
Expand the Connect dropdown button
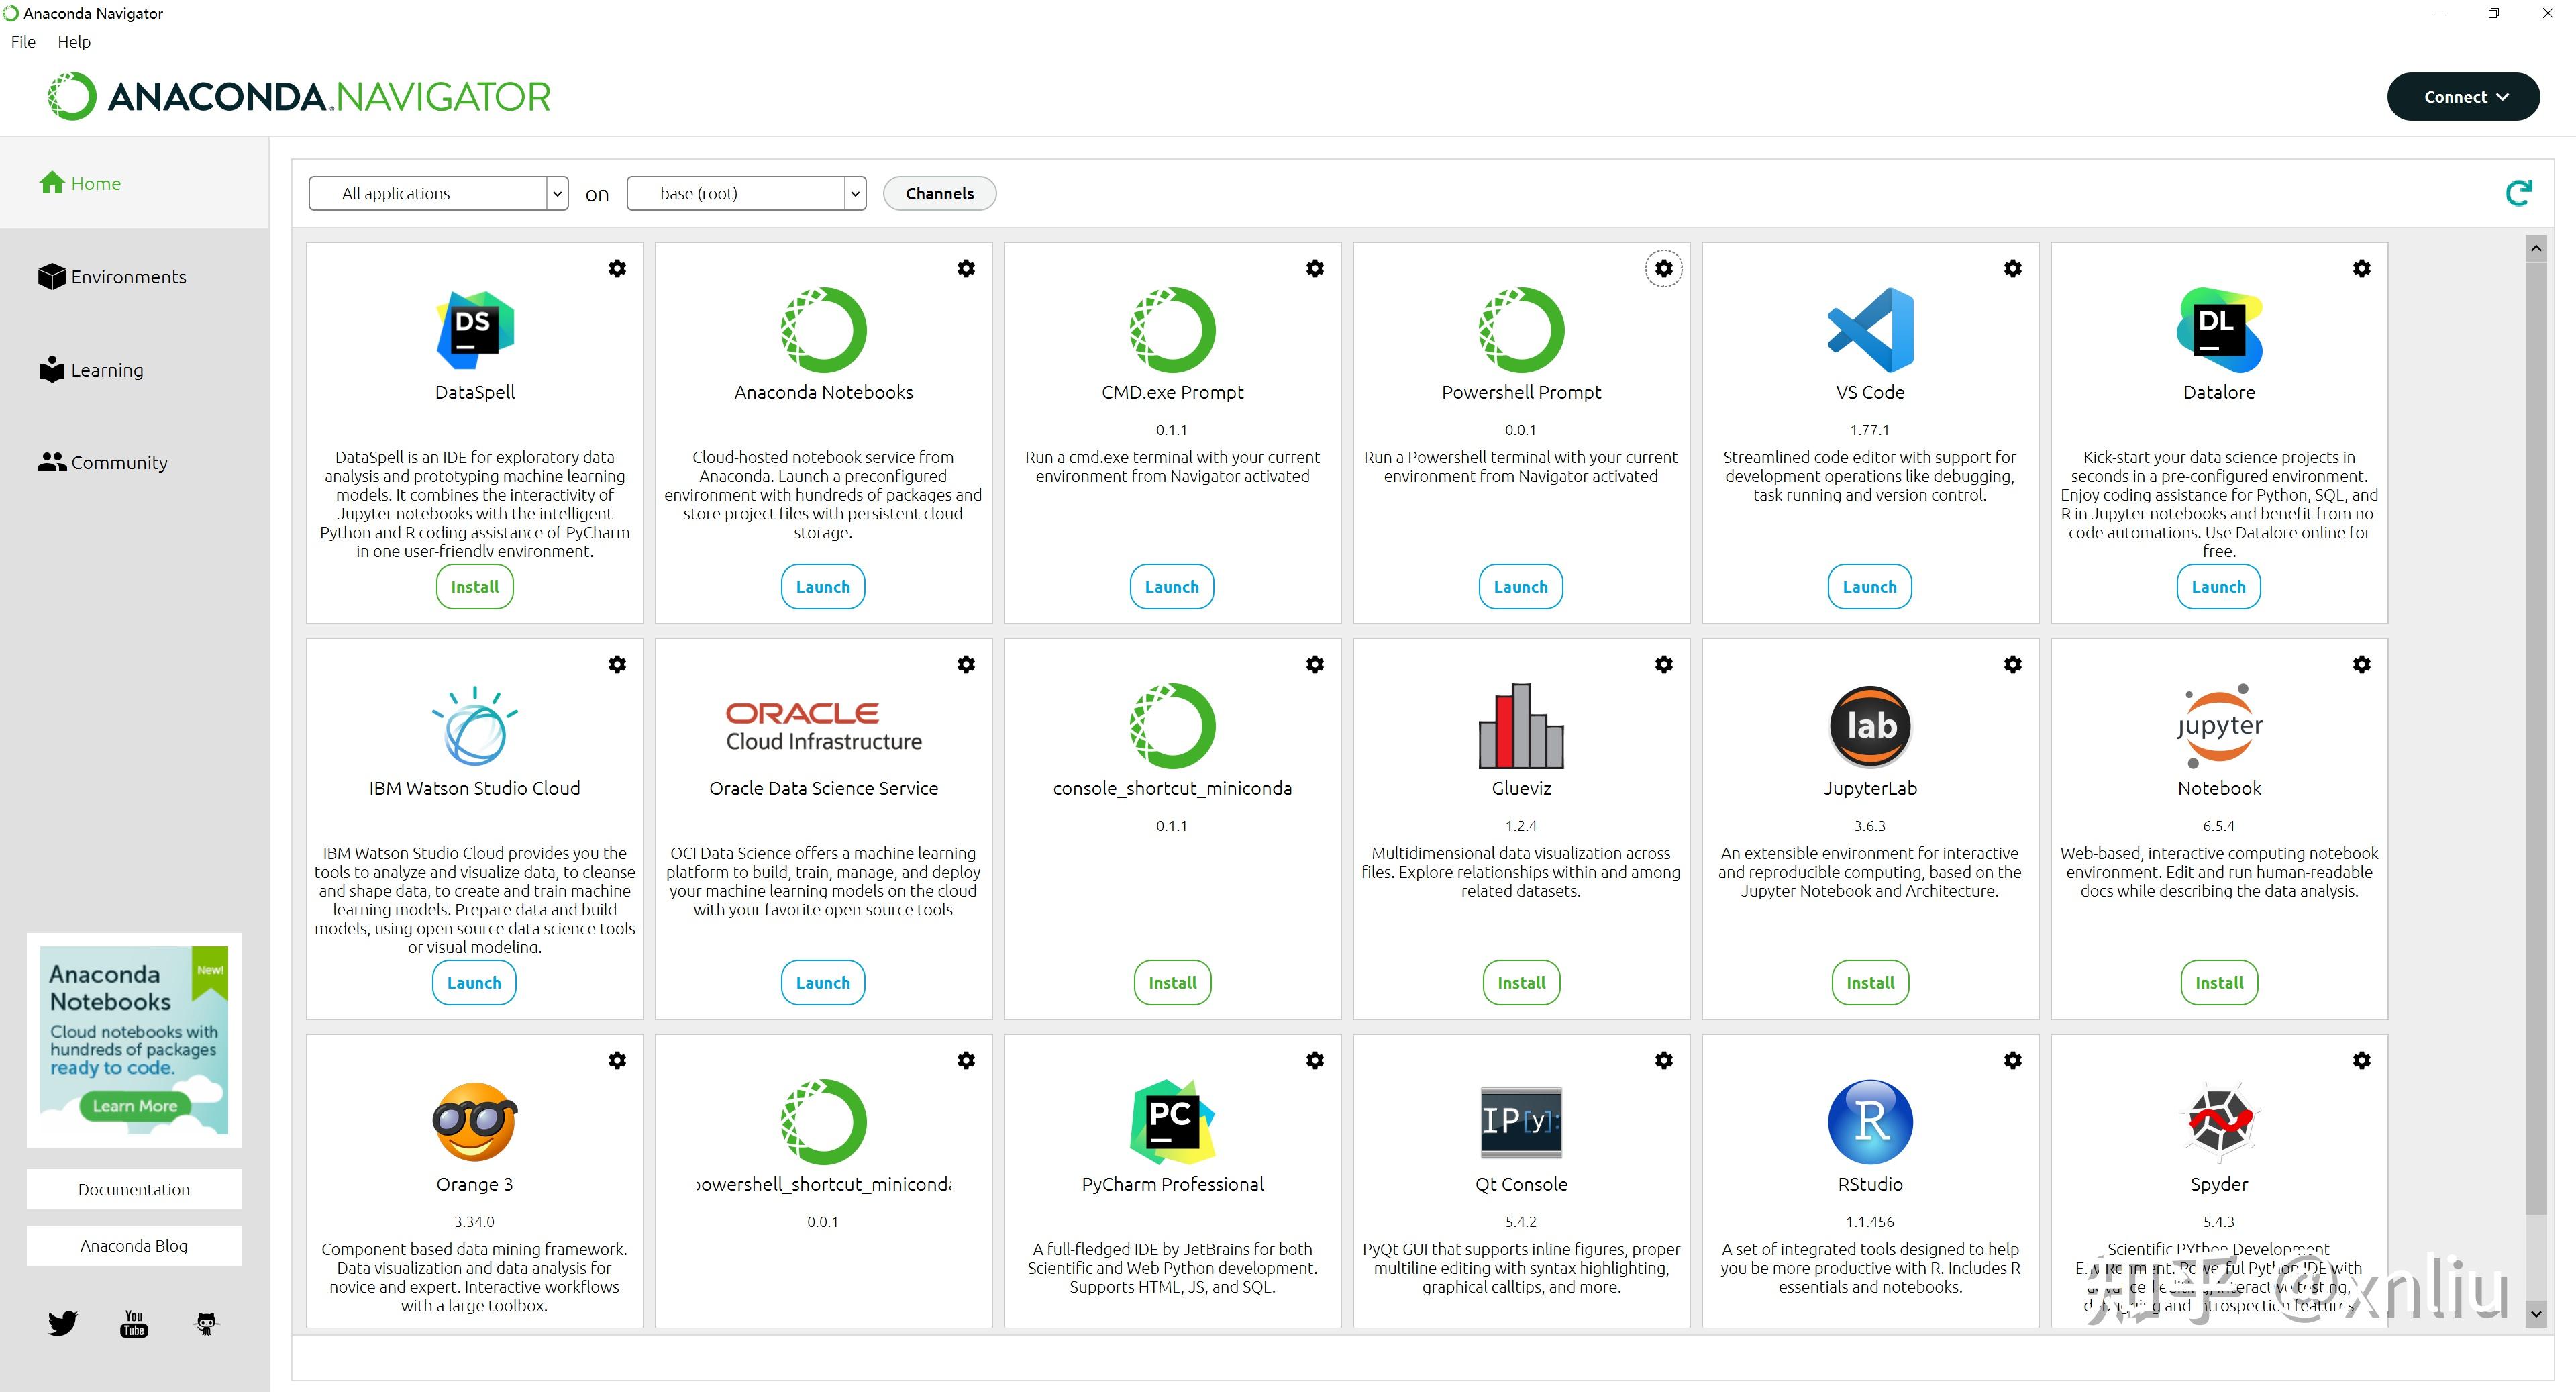[x=2462, y=97]
